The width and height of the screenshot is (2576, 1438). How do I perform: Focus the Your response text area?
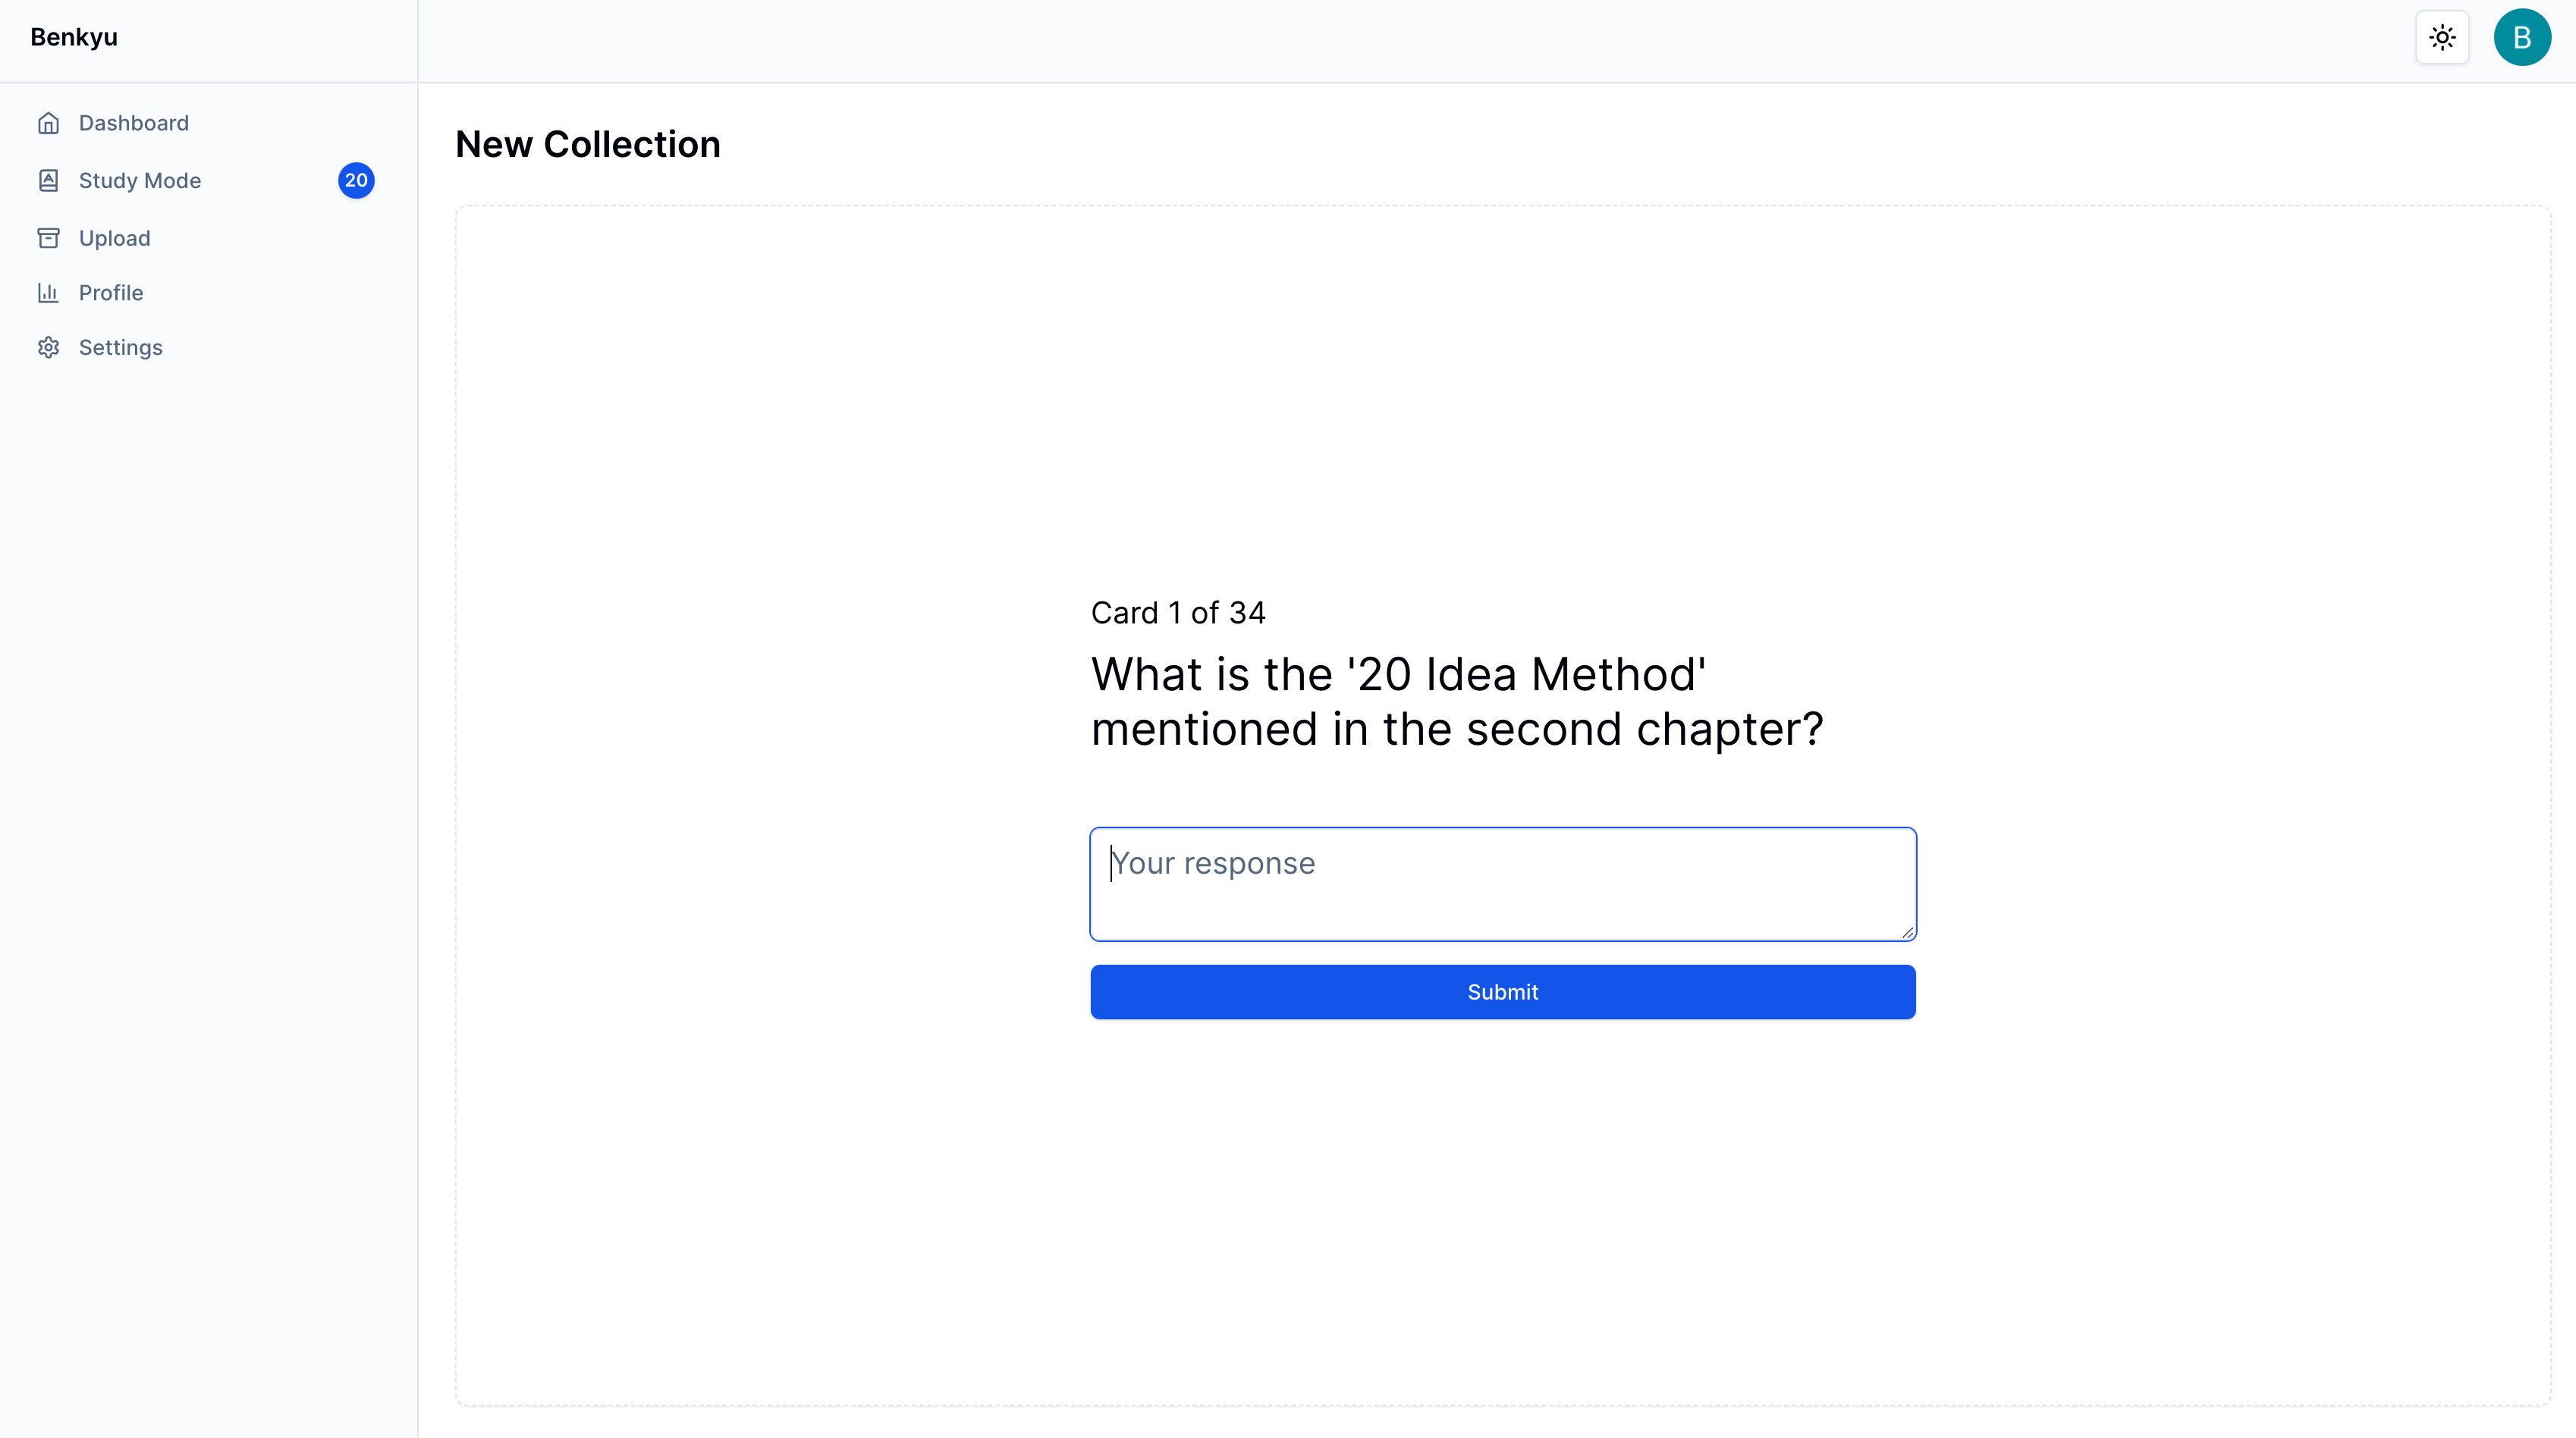point(1502,884)
